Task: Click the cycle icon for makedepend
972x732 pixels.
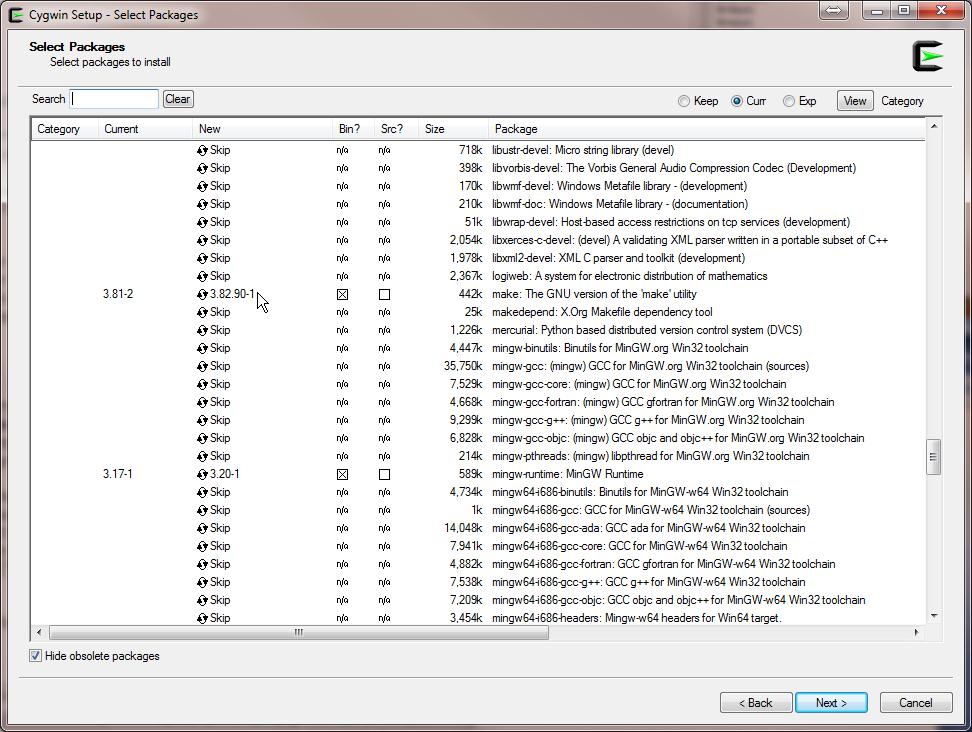Action: click(202, 312)
